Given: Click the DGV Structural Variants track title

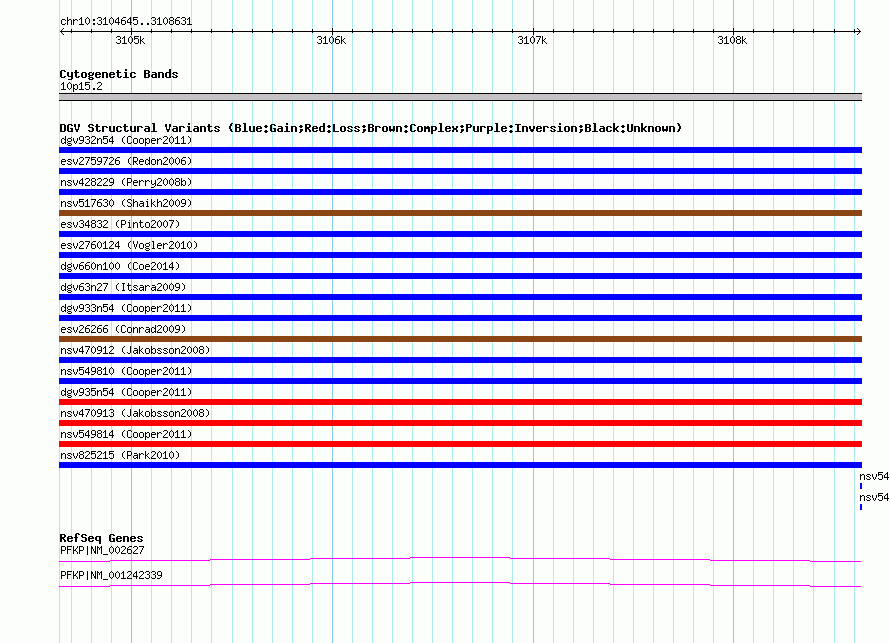Looking at the screenshot, I should pyautogui.click(x=370, y=128).
